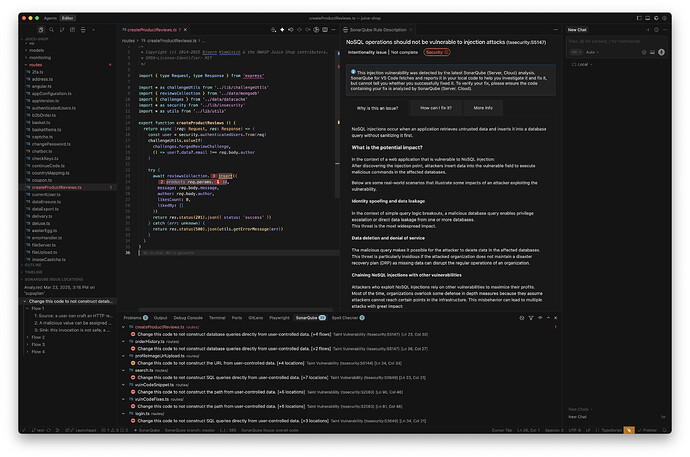Switch to Debug Console tab
Image resolution: width=690 pixels, height=457 pixels.
click(188, 318)
